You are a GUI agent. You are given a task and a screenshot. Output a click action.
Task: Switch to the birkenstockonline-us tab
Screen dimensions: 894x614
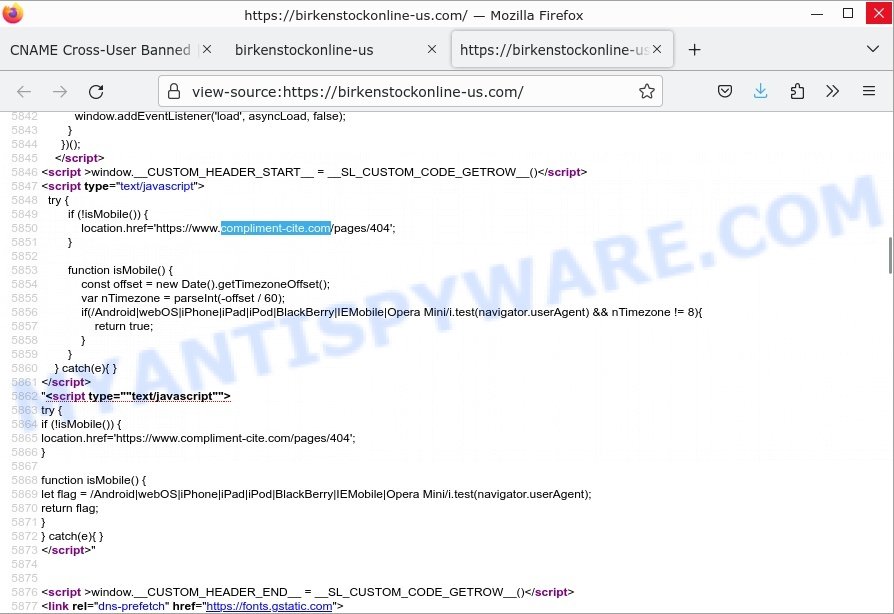[x=304, y=50]
